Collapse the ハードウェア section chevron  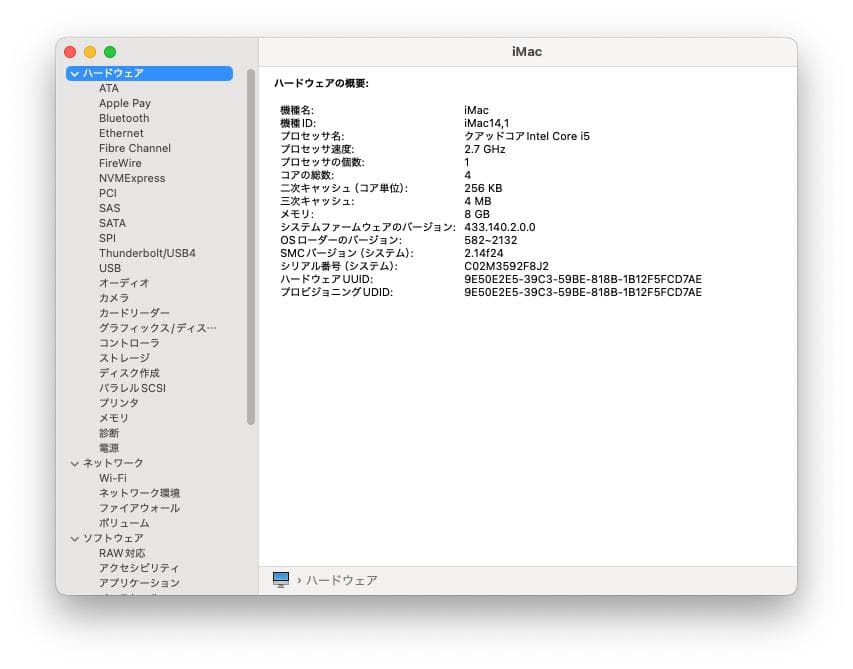point(75,73)
